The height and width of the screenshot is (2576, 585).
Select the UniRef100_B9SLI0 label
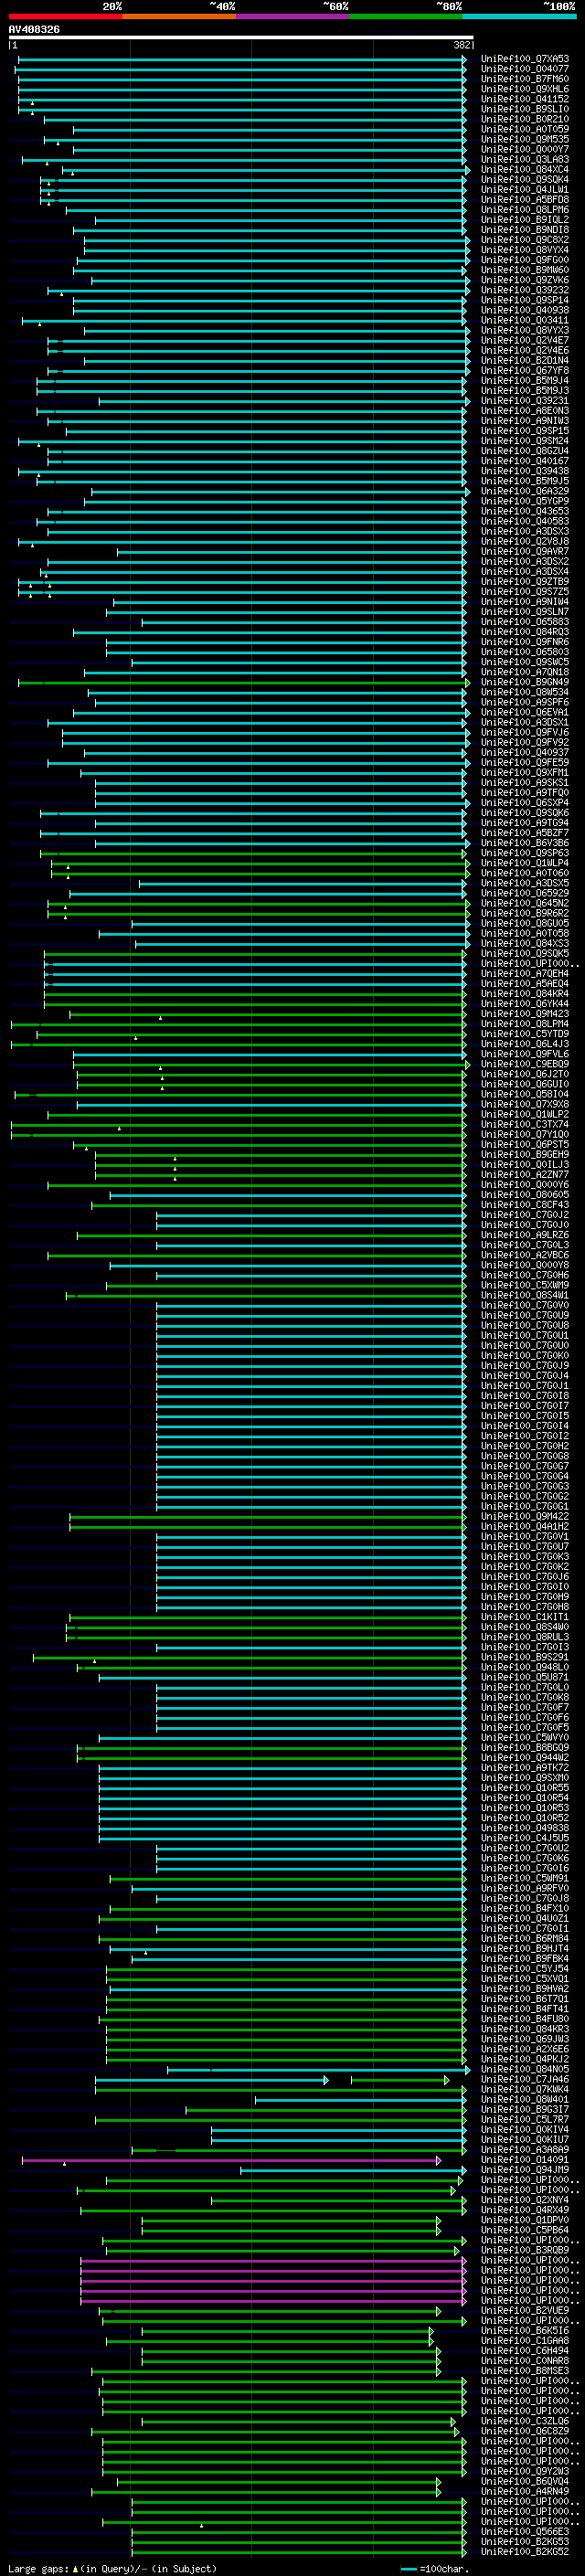(x=525, y=109)
